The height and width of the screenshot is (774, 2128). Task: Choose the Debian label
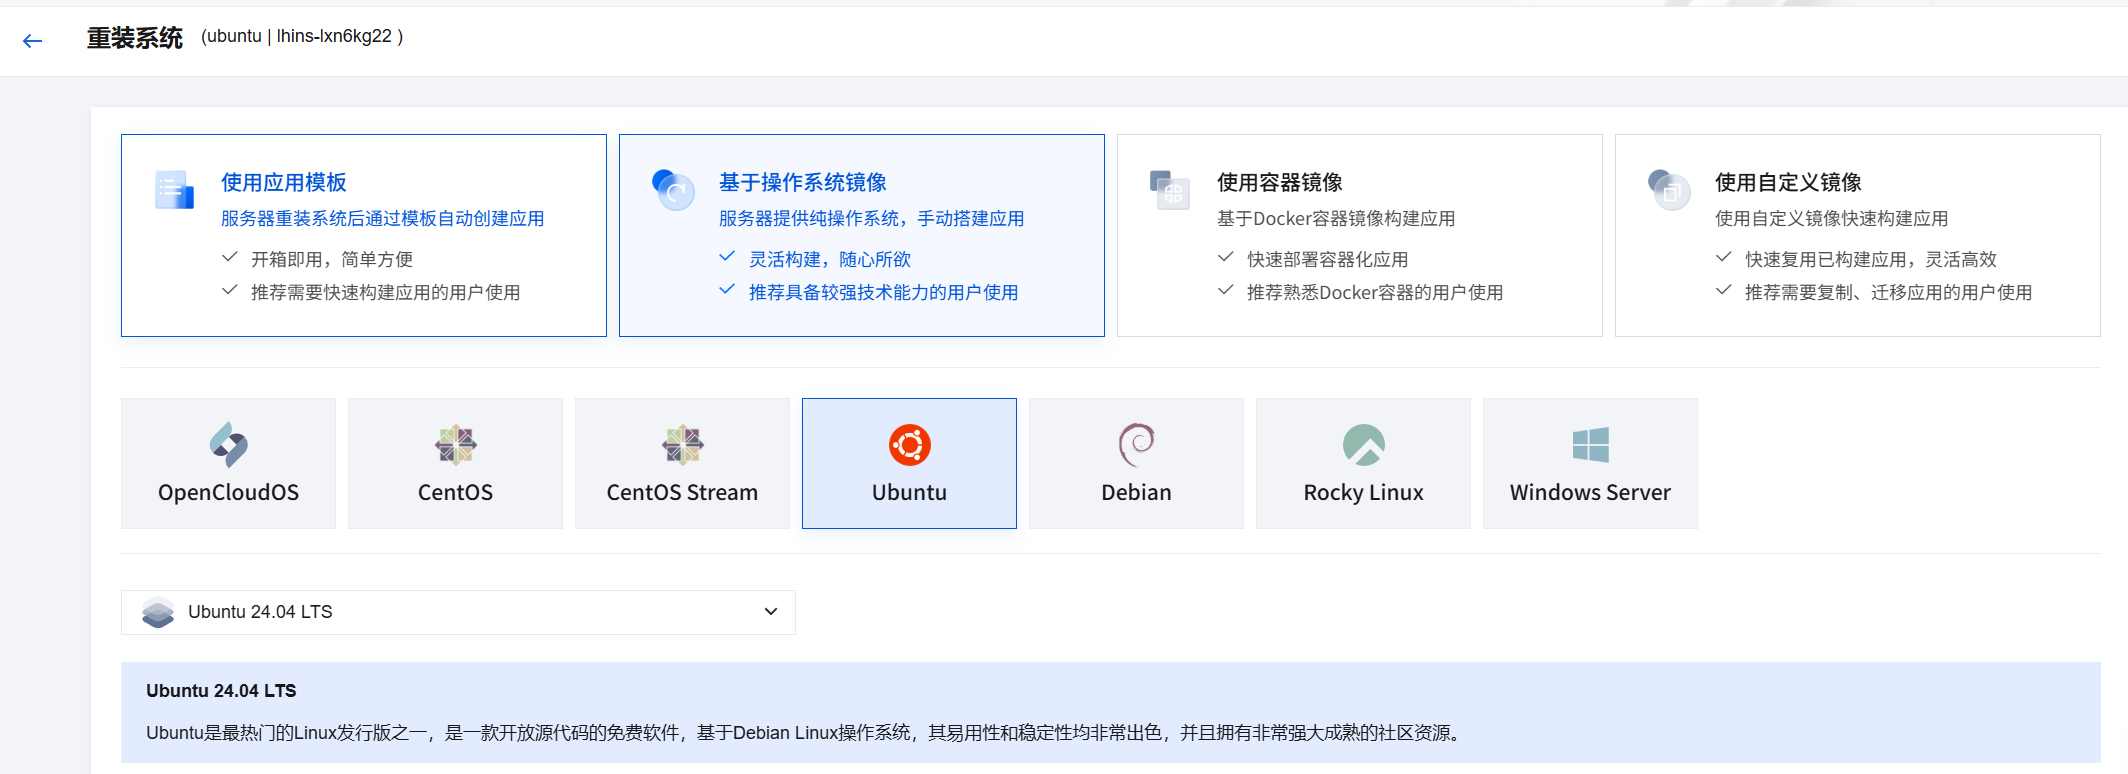click(x=1137, y=492)
